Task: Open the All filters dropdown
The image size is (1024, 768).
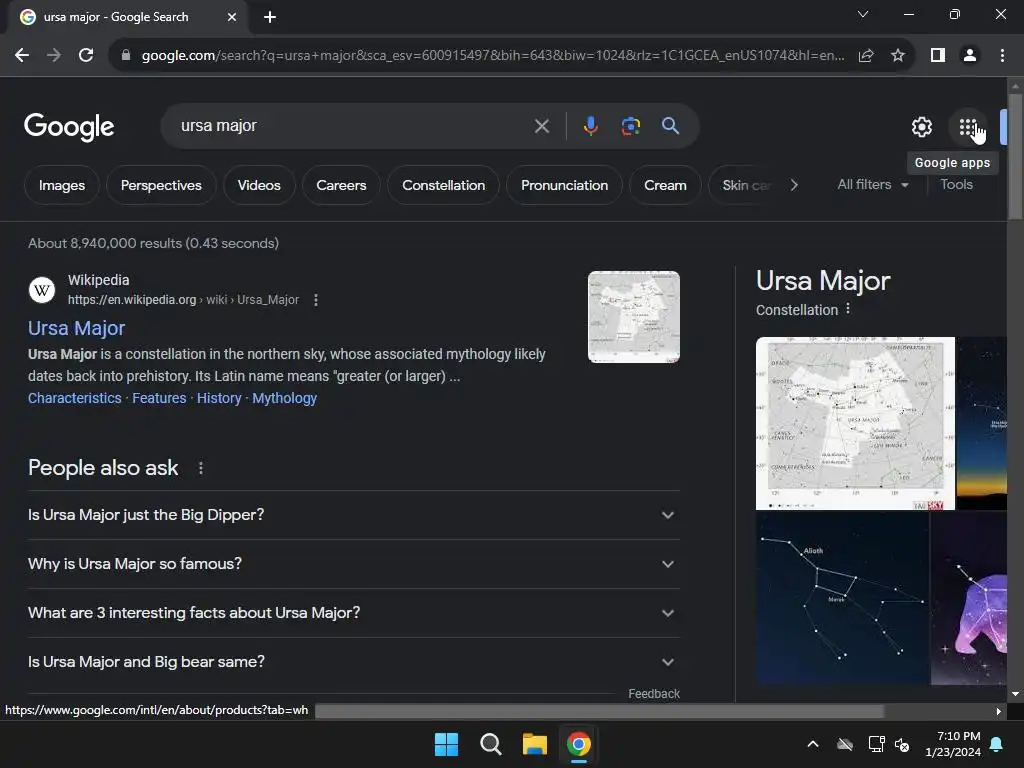Action: pyautogui.click(x=872, y=185)
